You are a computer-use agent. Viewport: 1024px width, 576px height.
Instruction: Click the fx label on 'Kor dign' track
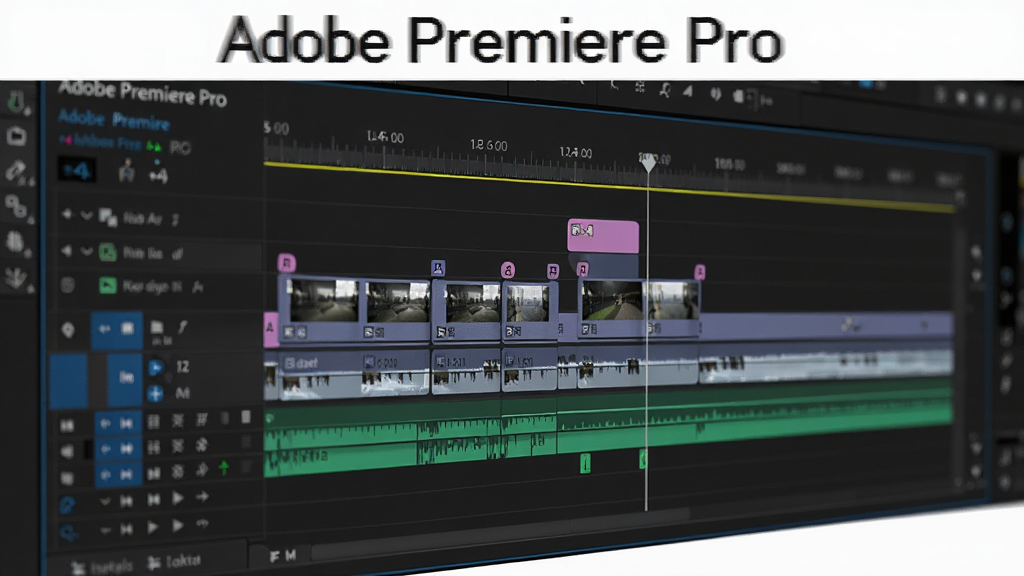pos(198,286)
